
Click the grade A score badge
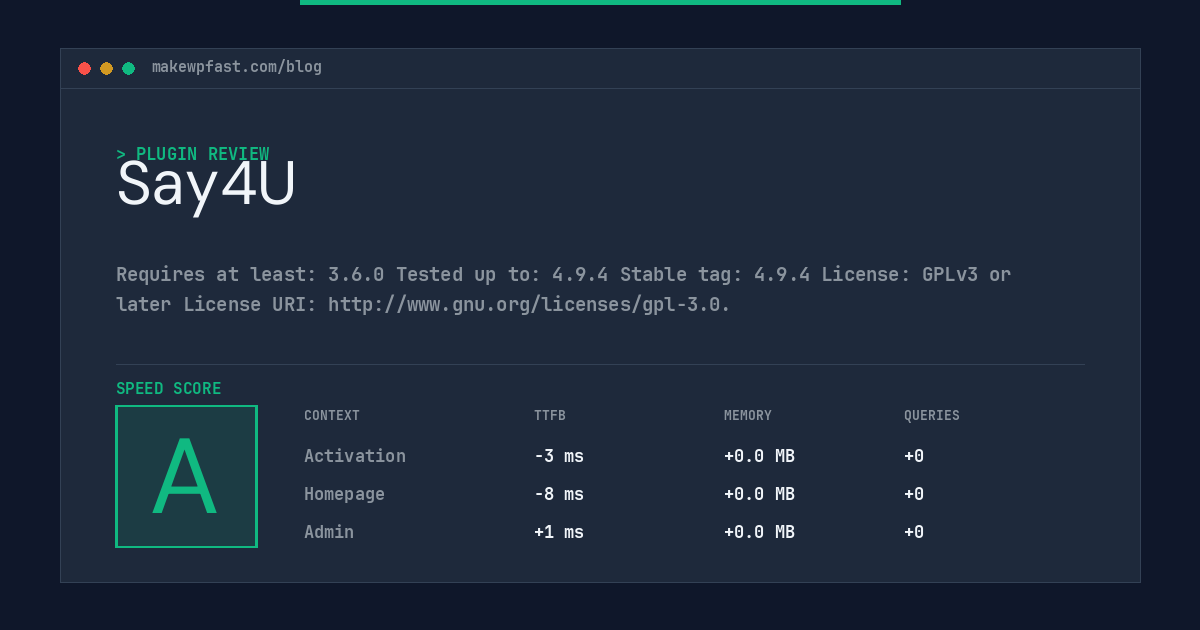[186, 476]
